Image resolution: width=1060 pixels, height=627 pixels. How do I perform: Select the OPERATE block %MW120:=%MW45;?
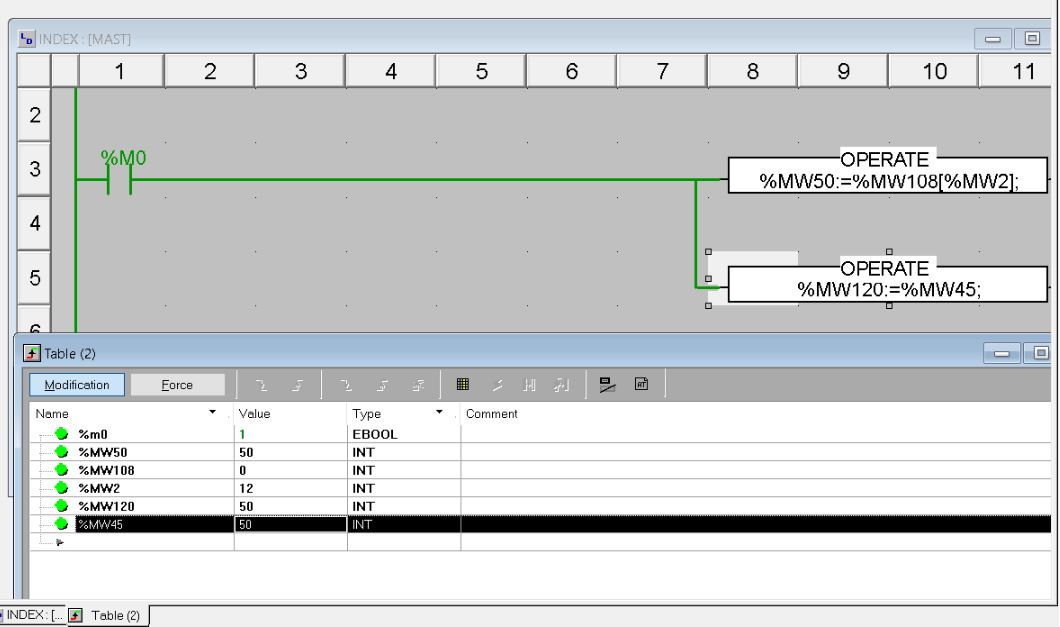pos(888,284)
